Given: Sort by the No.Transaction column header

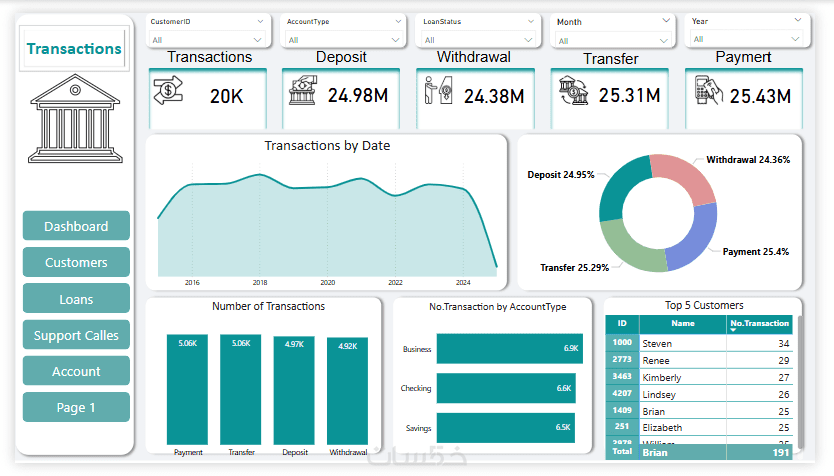Looking at the screenshot, I should point(759,323).
